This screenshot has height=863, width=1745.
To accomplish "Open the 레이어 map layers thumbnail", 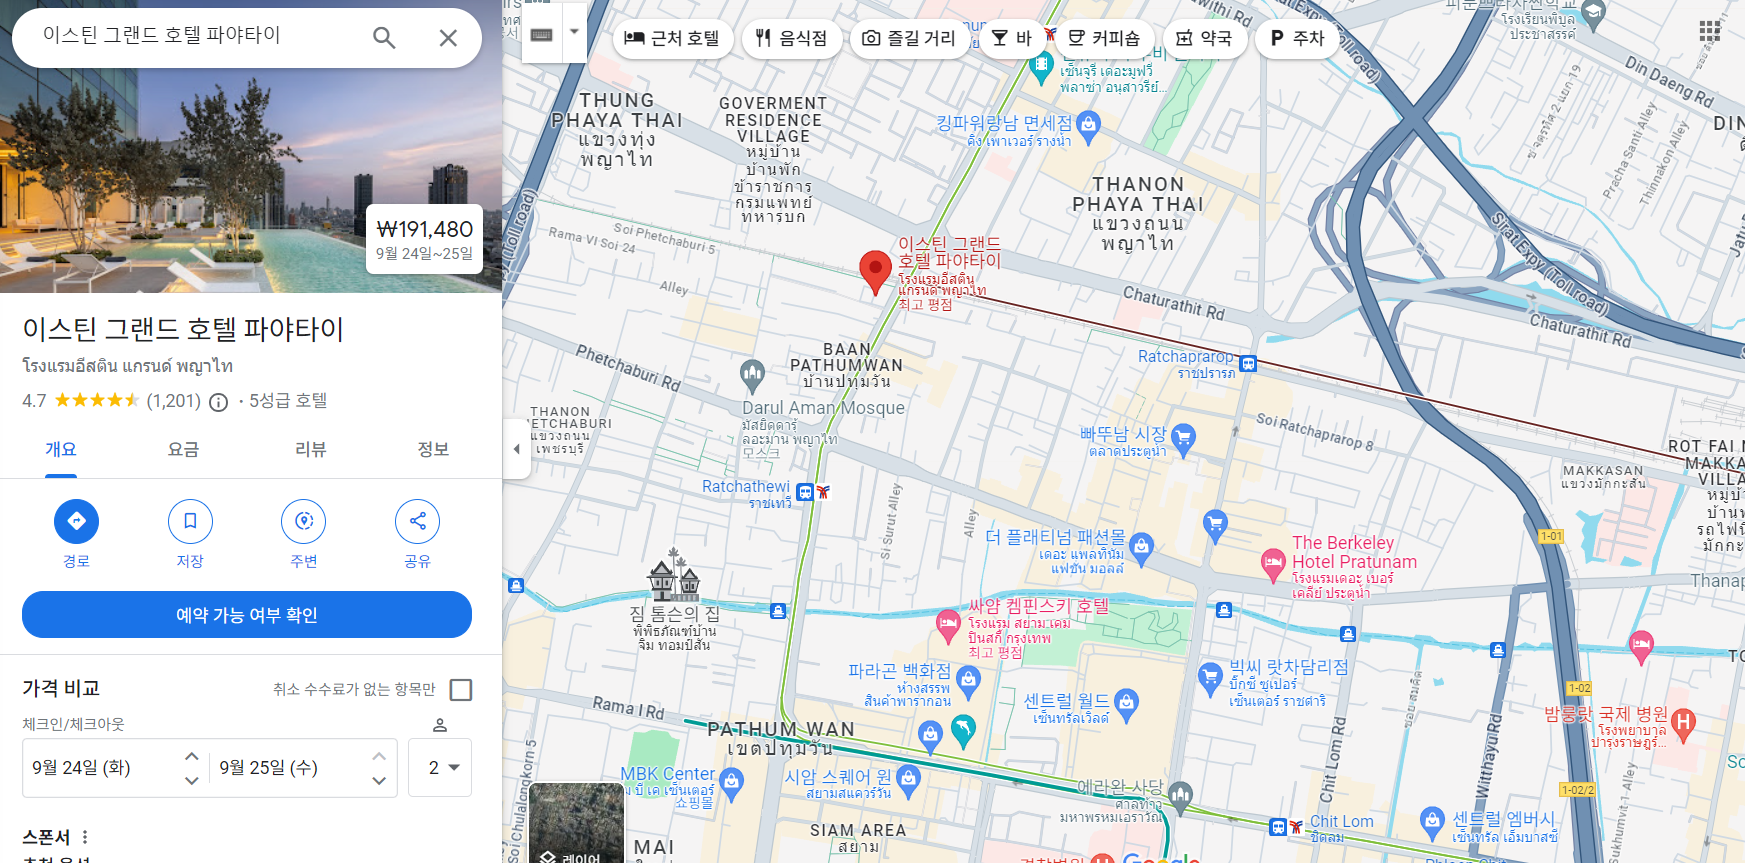I will (x=576, y=823).
